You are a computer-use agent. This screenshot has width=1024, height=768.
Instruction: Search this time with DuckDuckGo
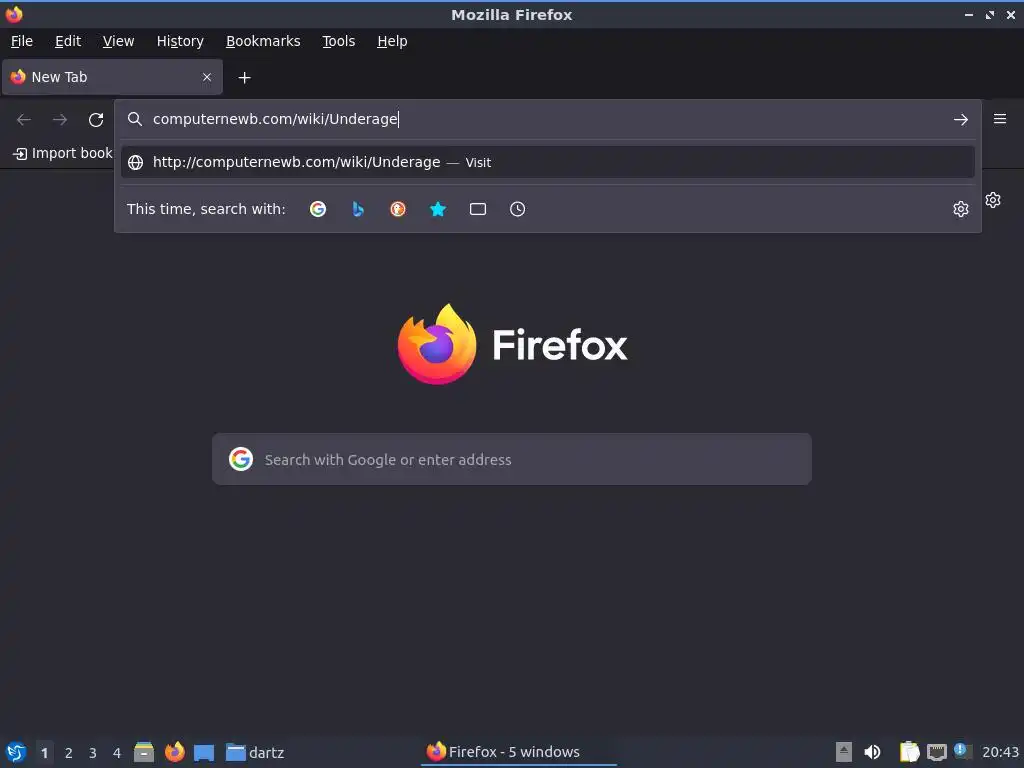pyautogui.click(x=398, y=209)
